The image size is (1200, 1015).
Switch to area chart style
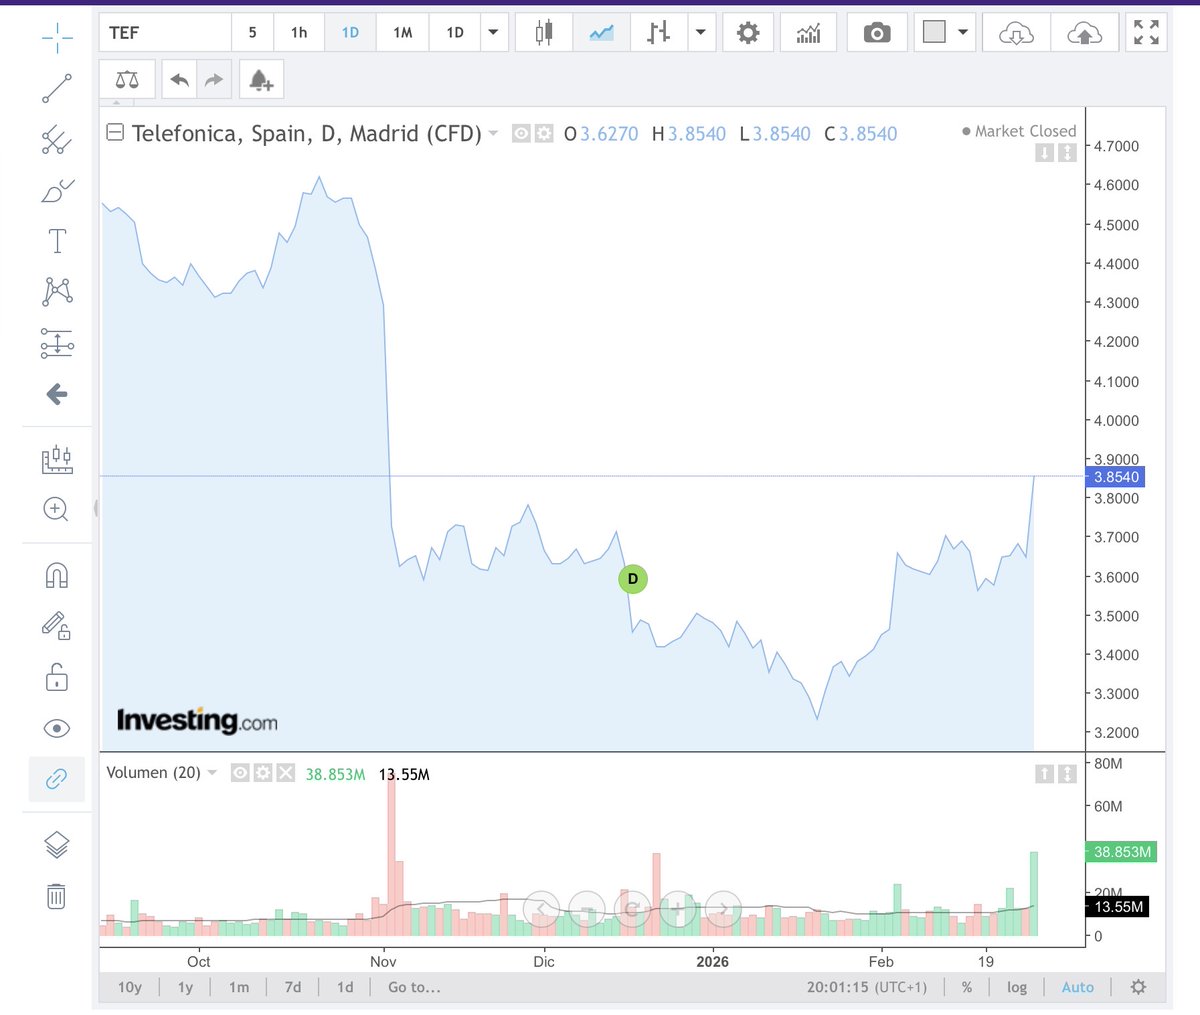[x=601, y=33]
